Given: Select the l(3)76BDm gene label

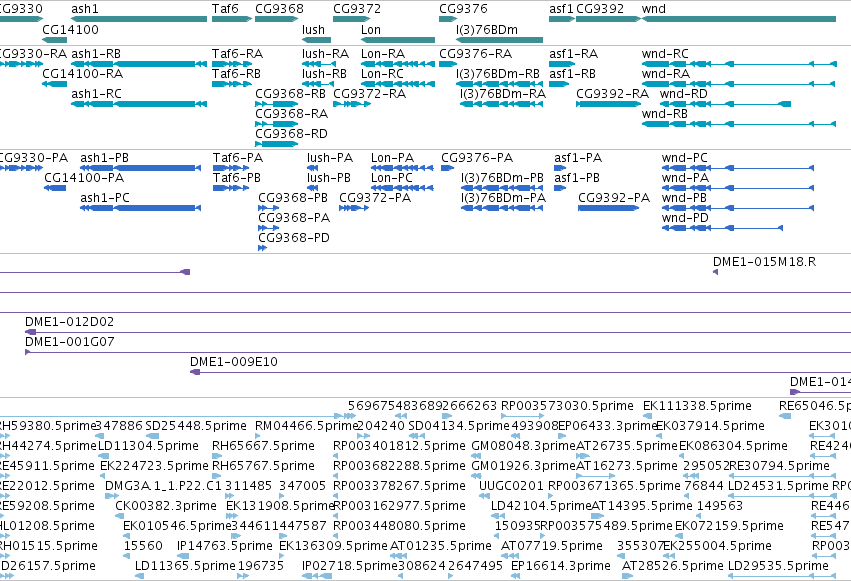Looking at the screenshot, I should pyautogui.click(x=487, y=30).
